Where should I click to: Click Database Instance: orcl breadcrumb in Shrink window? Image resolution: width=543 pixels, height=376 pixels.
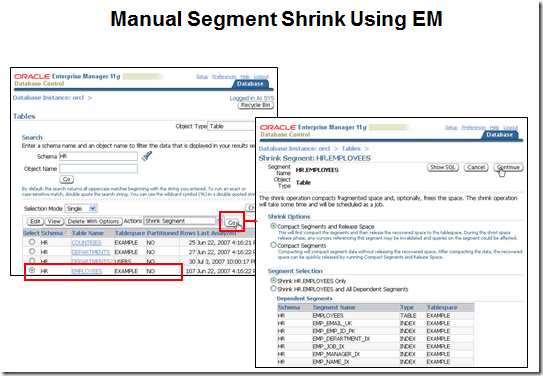[x=294, y=149]
